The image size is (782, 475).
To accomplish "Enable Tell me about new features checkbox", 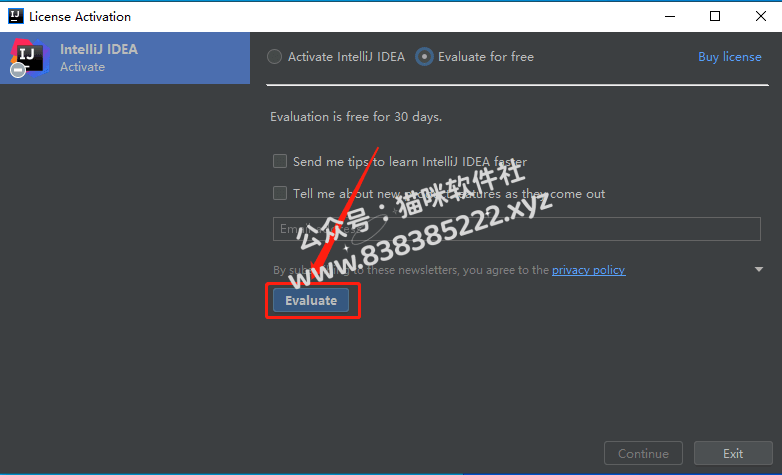I will coord(280,193).
